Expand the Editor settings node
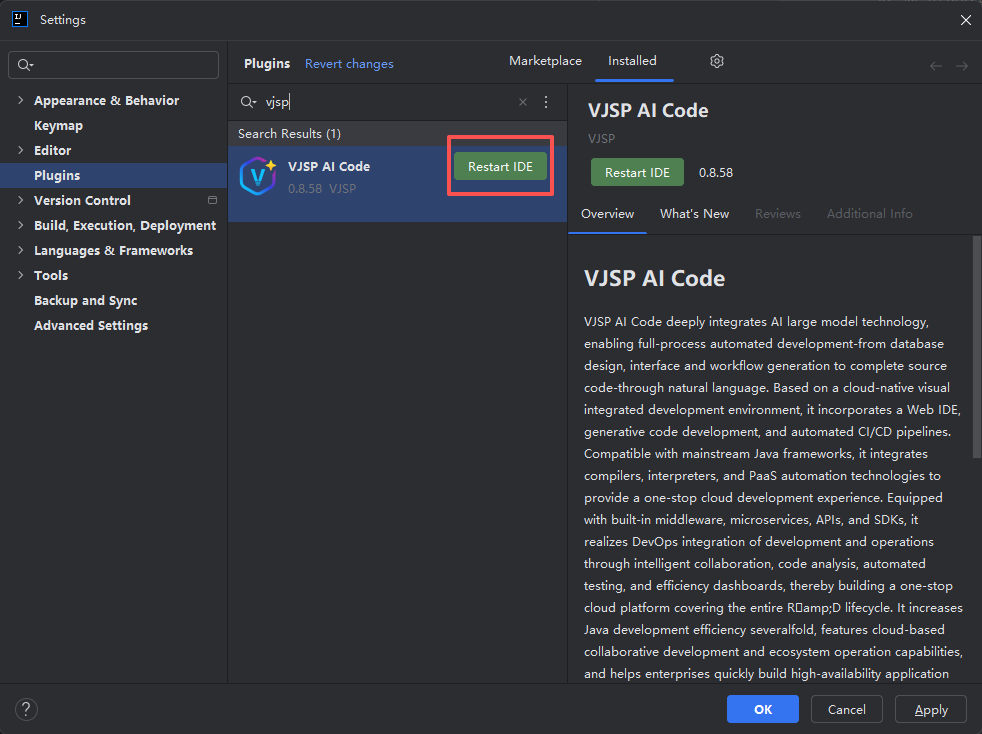This screenshot has width=982, height=734. click(x=21, y=150)
